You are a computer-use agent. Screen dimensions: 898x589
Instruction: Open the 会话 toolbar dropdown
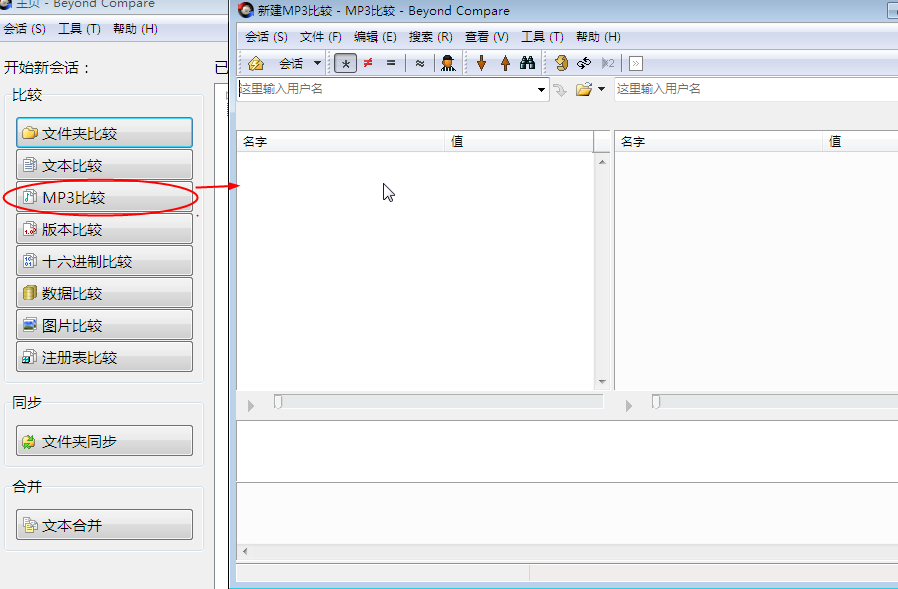pos(317,63)
